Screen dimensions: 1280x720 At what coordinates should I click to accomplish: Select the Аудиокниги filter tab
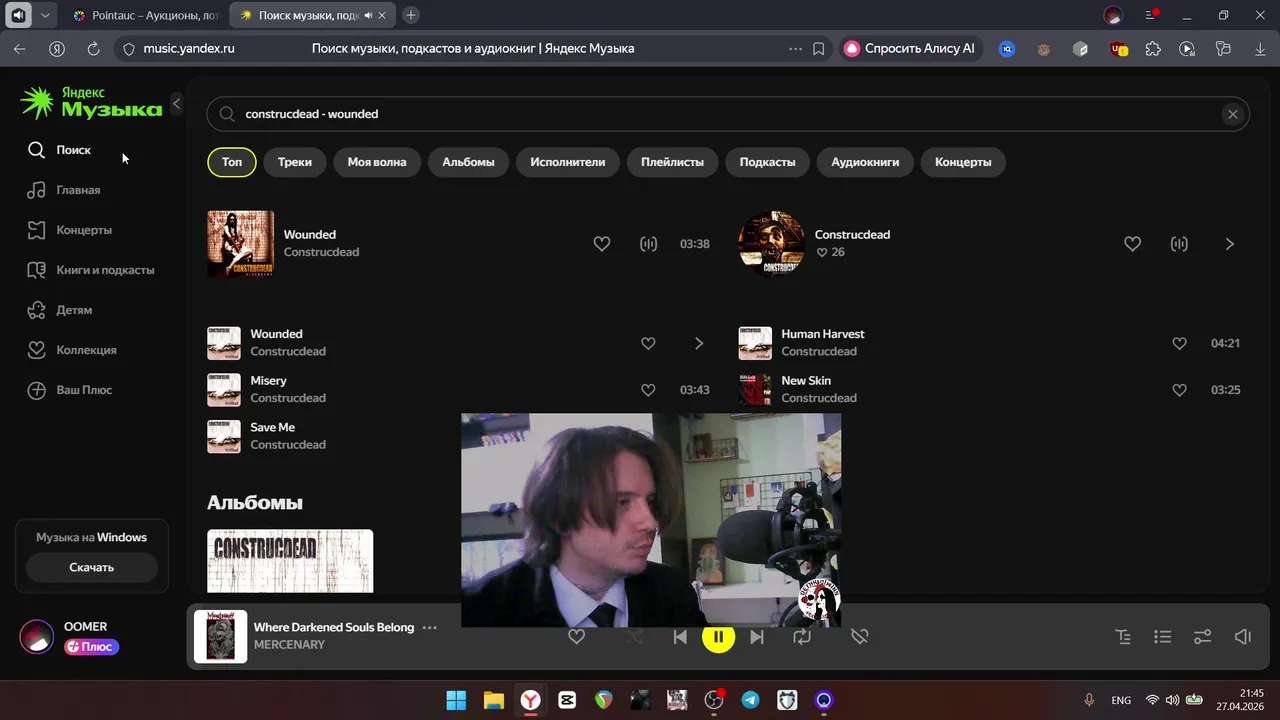tap(865, 162)
